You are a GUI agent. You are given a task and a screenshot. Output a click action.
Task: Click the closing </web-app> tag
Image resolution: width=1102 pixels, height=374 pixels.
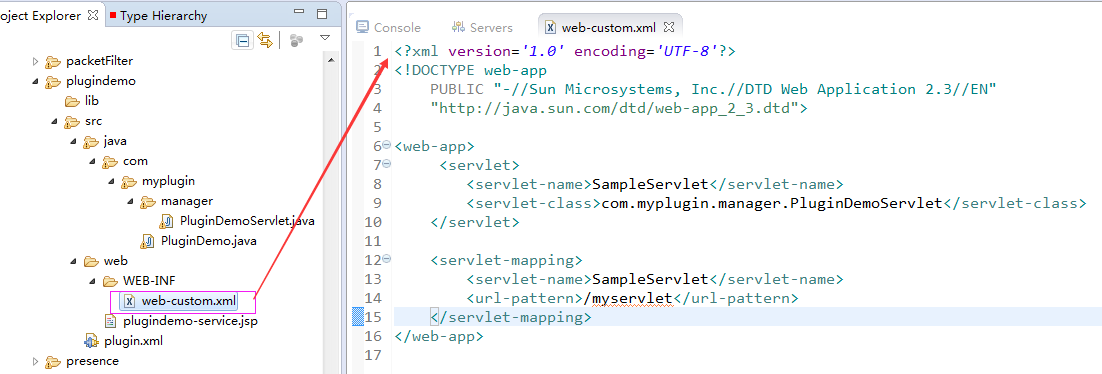point(439,336)
